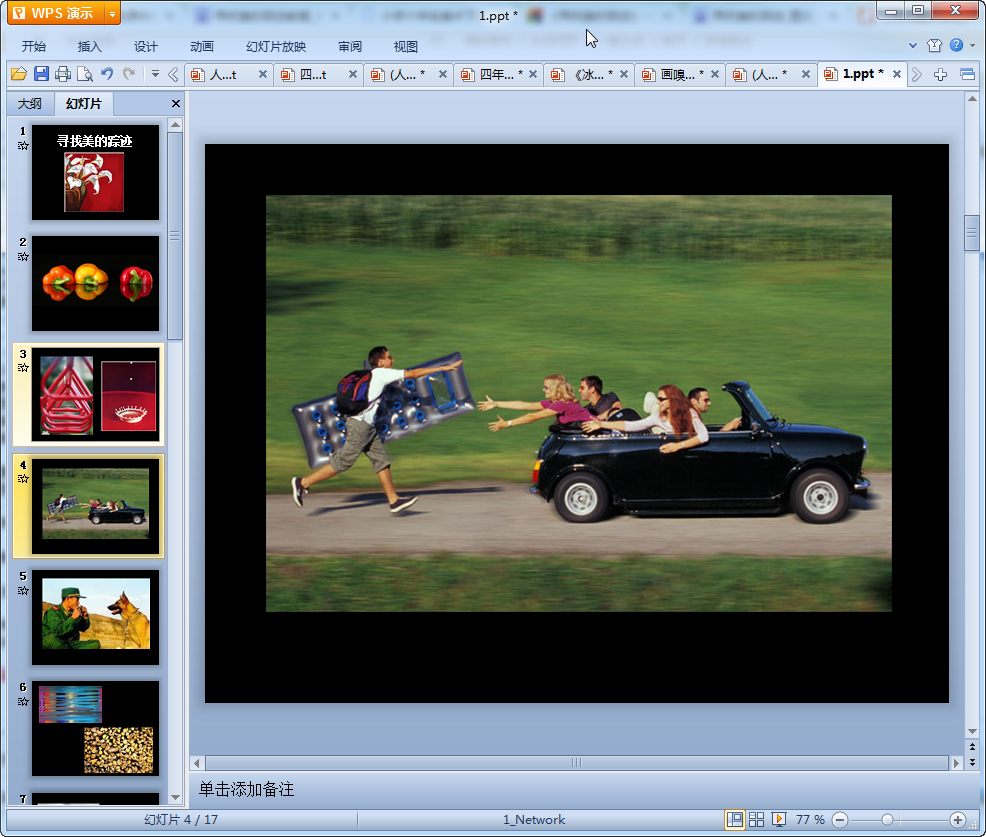Close the 画嗅... document tab
This screenshot has height=837, width=986.
click(714, 74)
